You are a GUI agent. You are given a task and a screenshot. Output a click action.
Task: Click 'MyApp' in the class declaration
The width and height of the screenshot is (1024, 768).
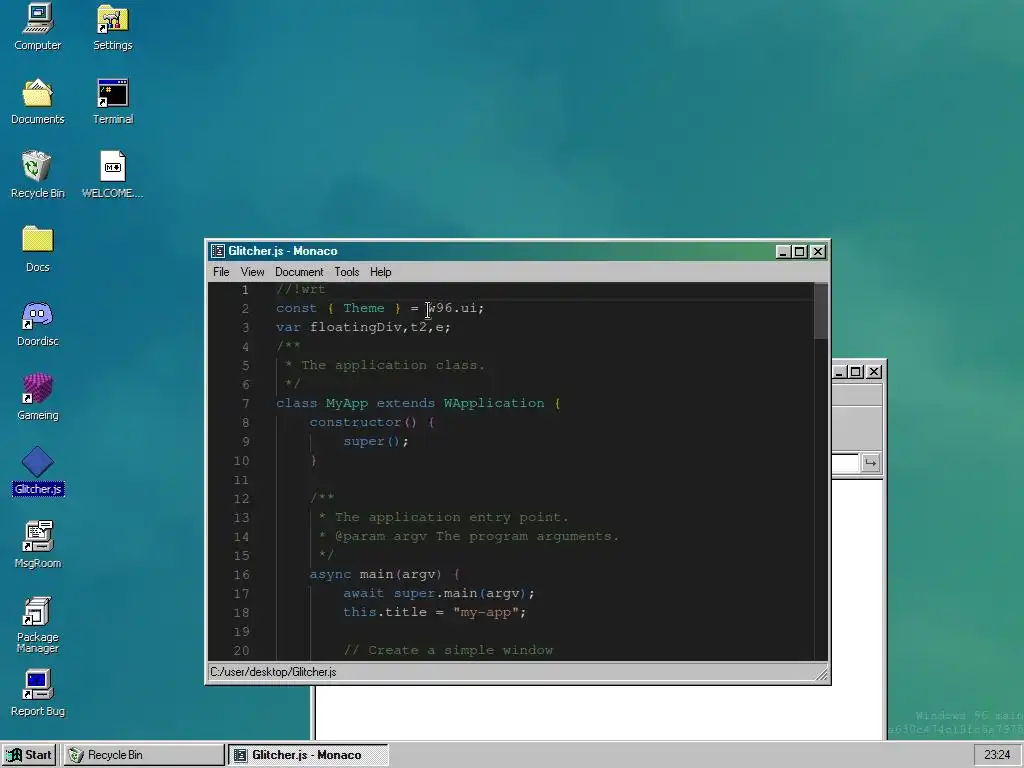(347, 404)
